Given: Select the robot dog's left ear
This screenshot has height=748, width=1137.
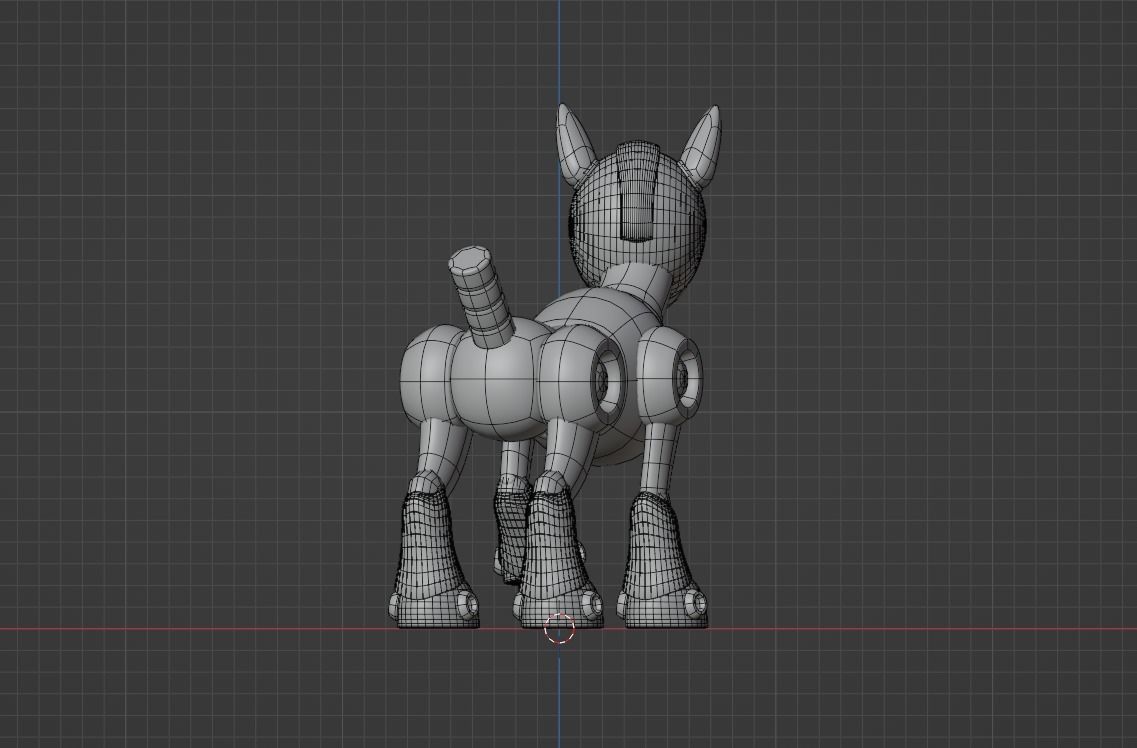Looking at the screenshot, I should [574, 143].
